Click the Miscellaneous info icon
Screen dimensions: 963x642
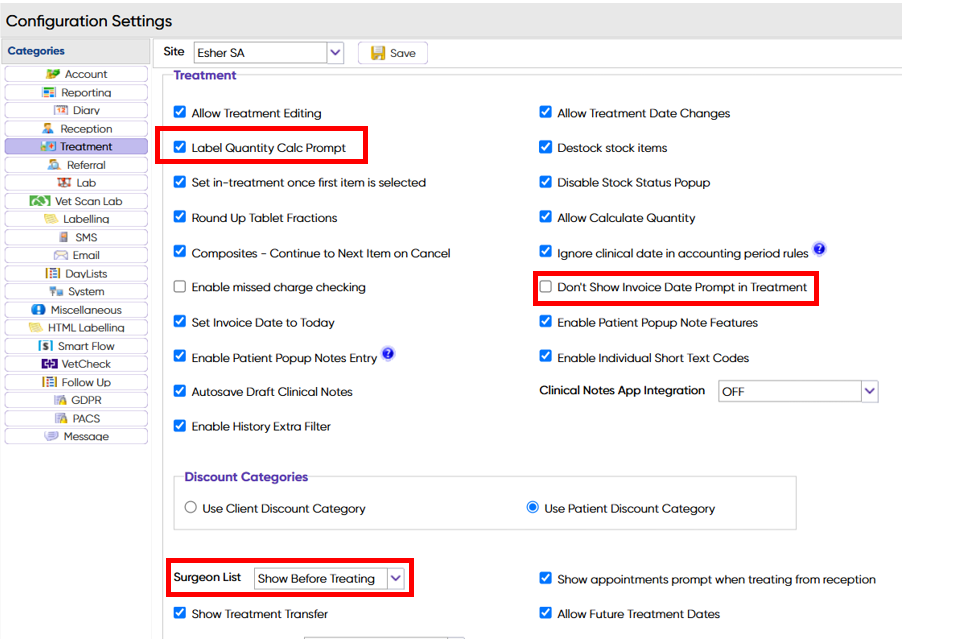[38, 310]
